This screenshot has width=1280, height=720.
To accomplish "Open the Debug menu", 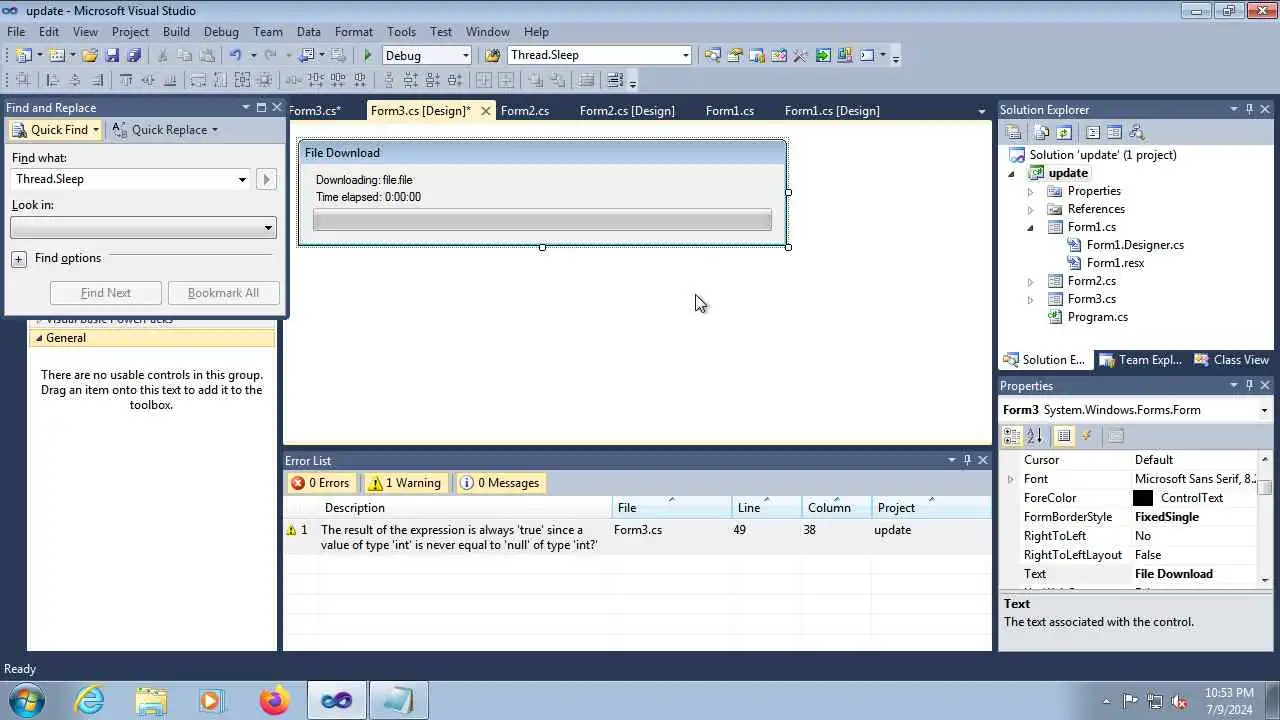I will tap(221, 32).
